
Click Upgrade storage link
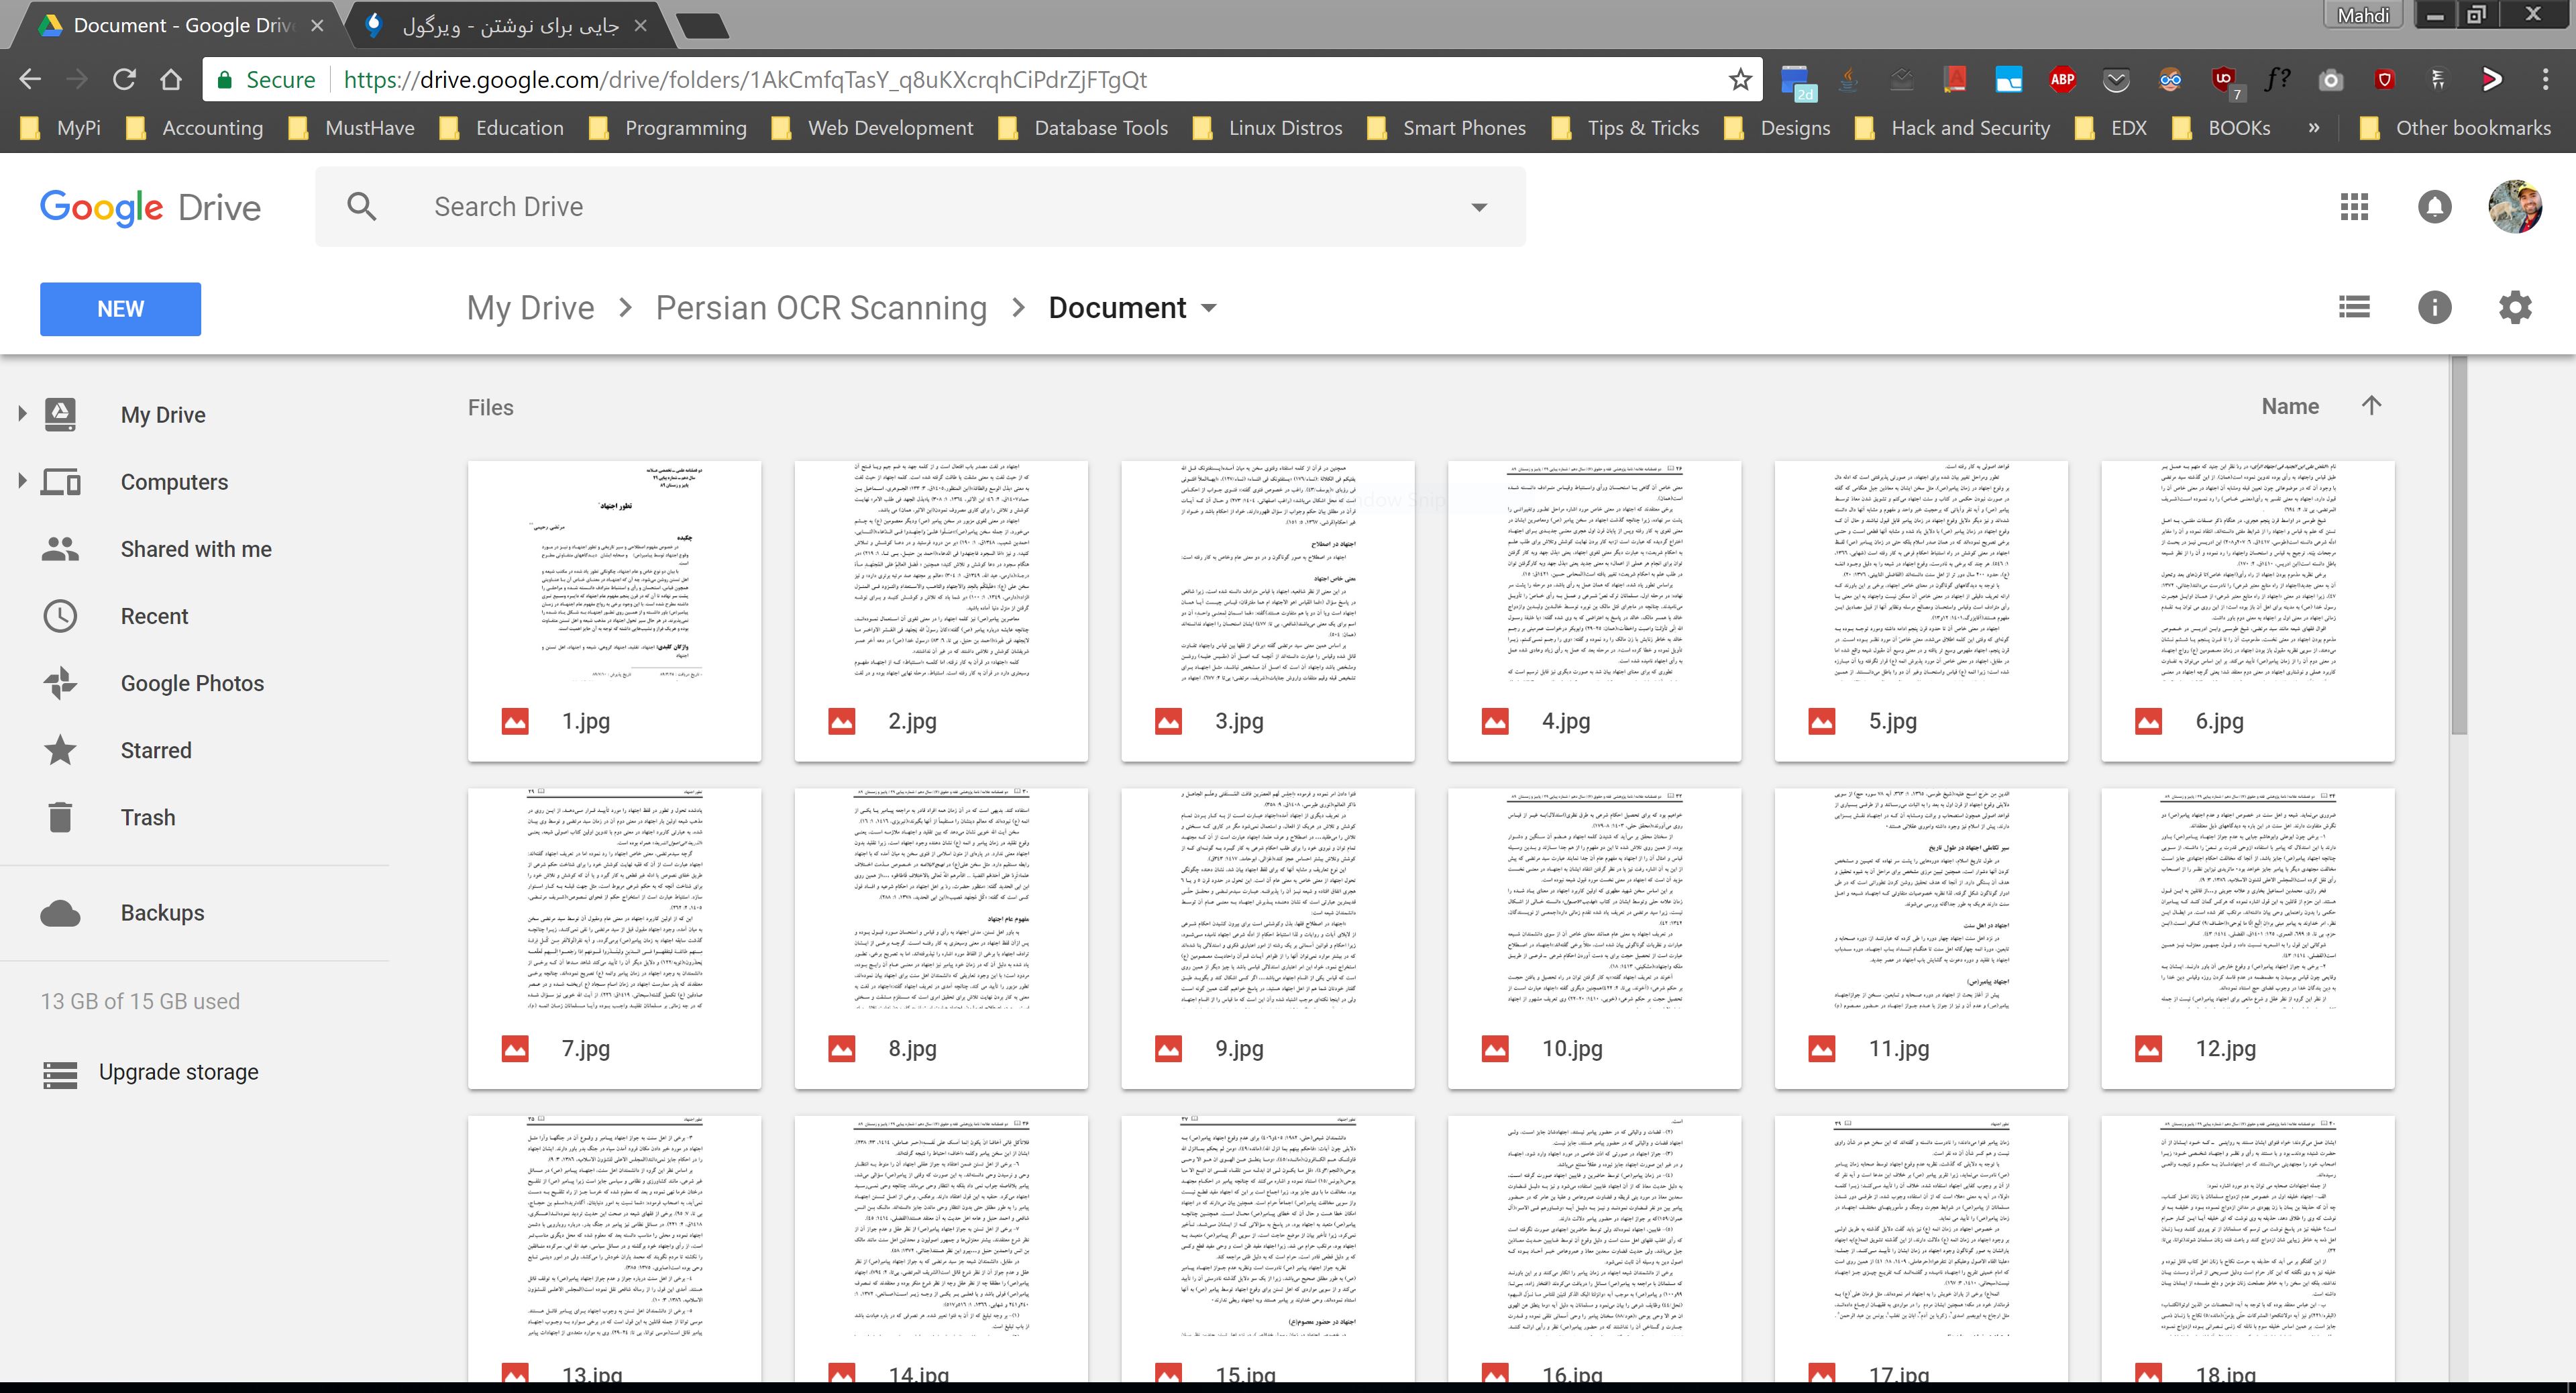point(178,1072)
